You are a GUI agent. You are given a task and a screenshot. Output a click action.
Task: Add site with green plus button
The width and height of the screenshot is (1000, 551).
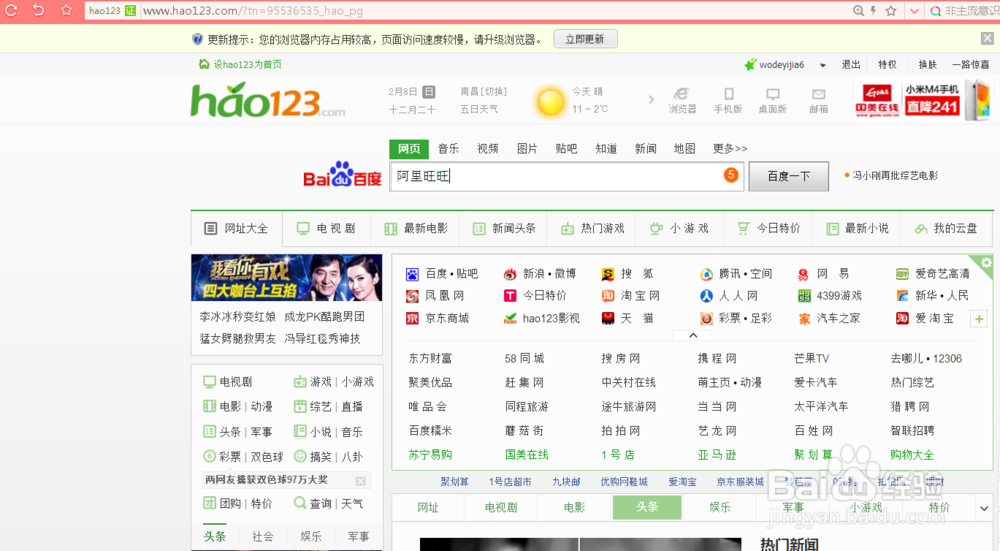coord(979,319)
